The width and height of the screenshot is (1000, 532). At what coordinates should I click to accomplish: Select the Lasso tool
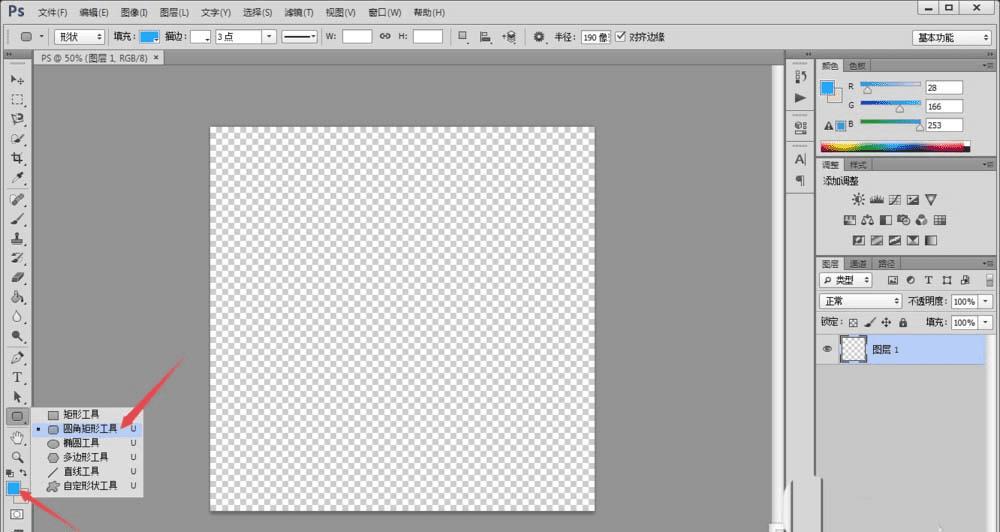coord(17,119)
